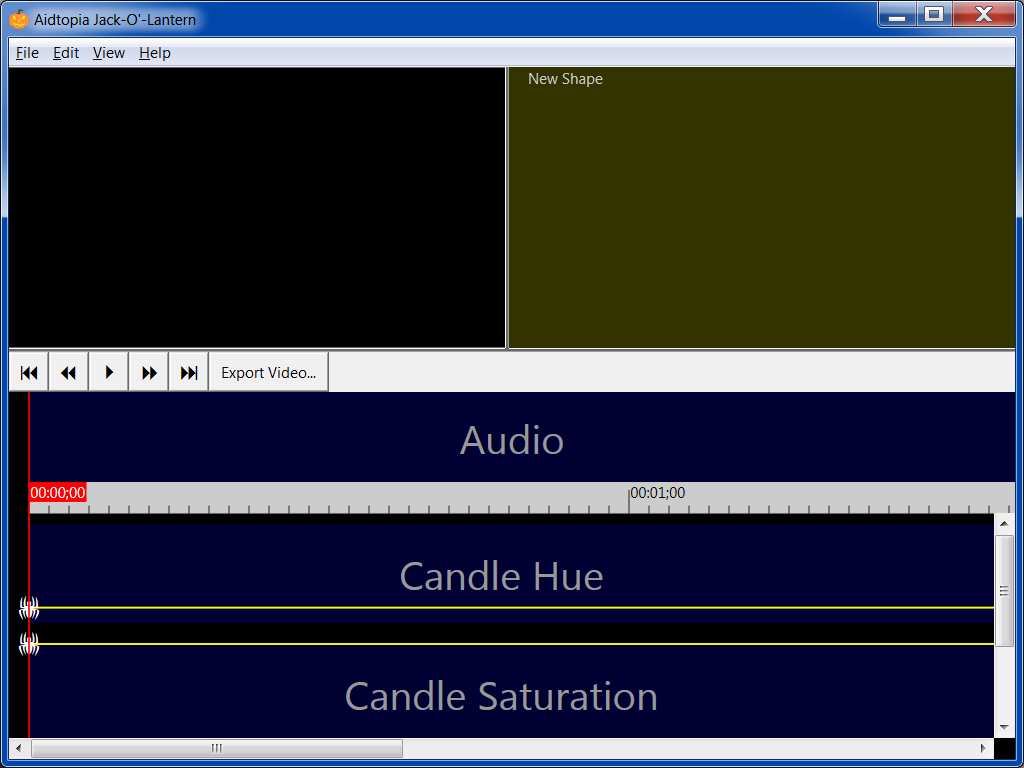1024x768 pixels.
Task: Jump to start of timeline
Action: (29, 372)
